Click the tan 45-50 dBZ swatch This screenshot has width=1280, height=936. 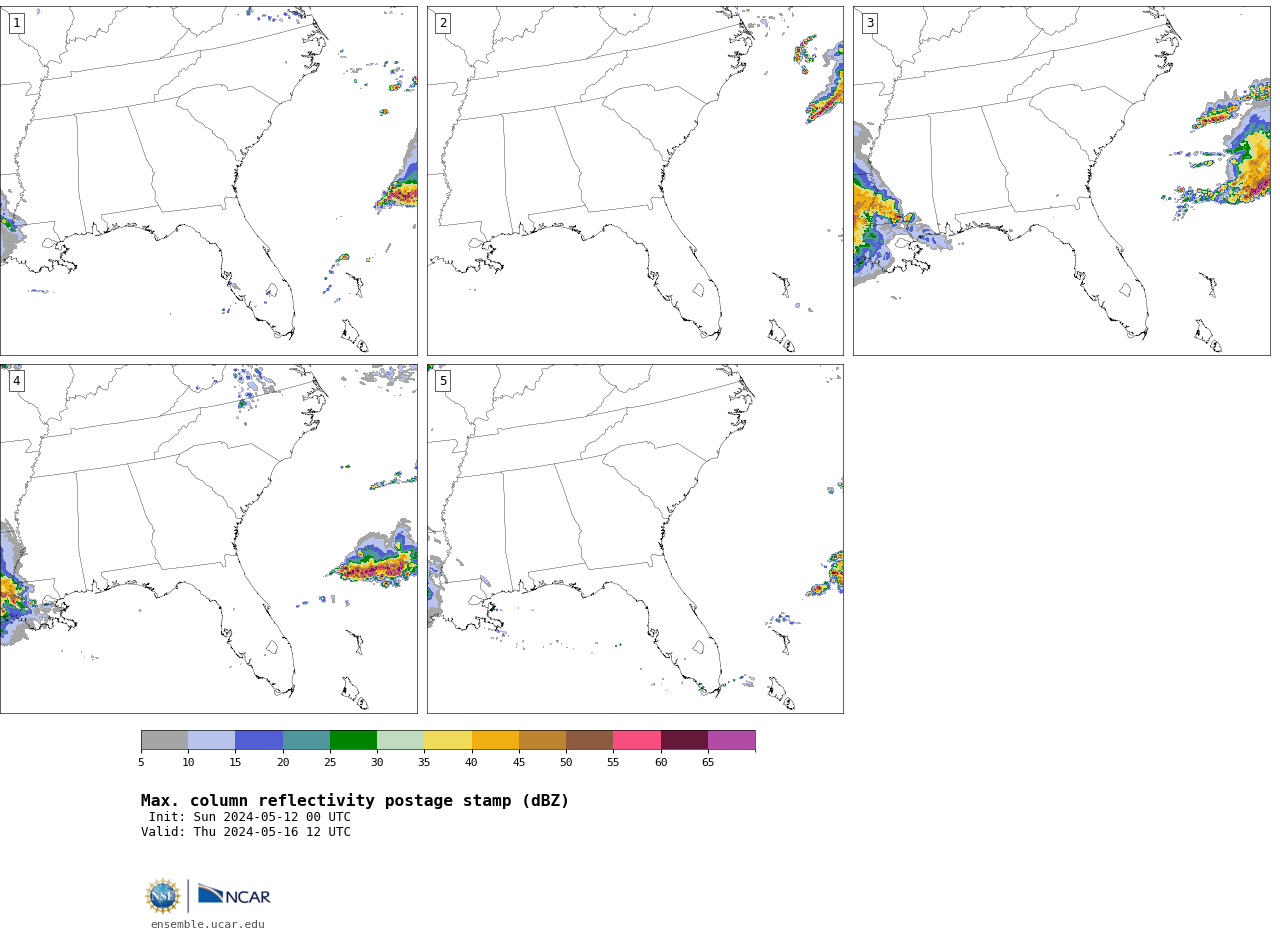point(542,740)
